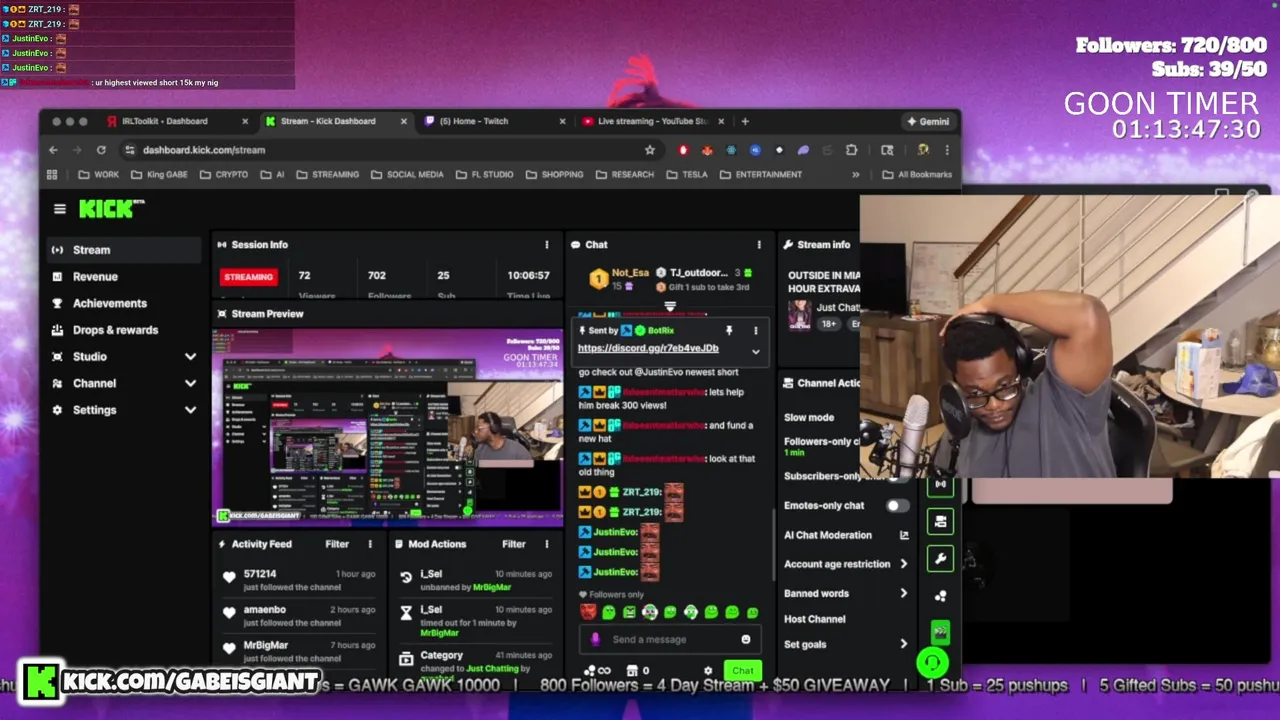Click amaenbo follower entry

[x=299, y=616]
